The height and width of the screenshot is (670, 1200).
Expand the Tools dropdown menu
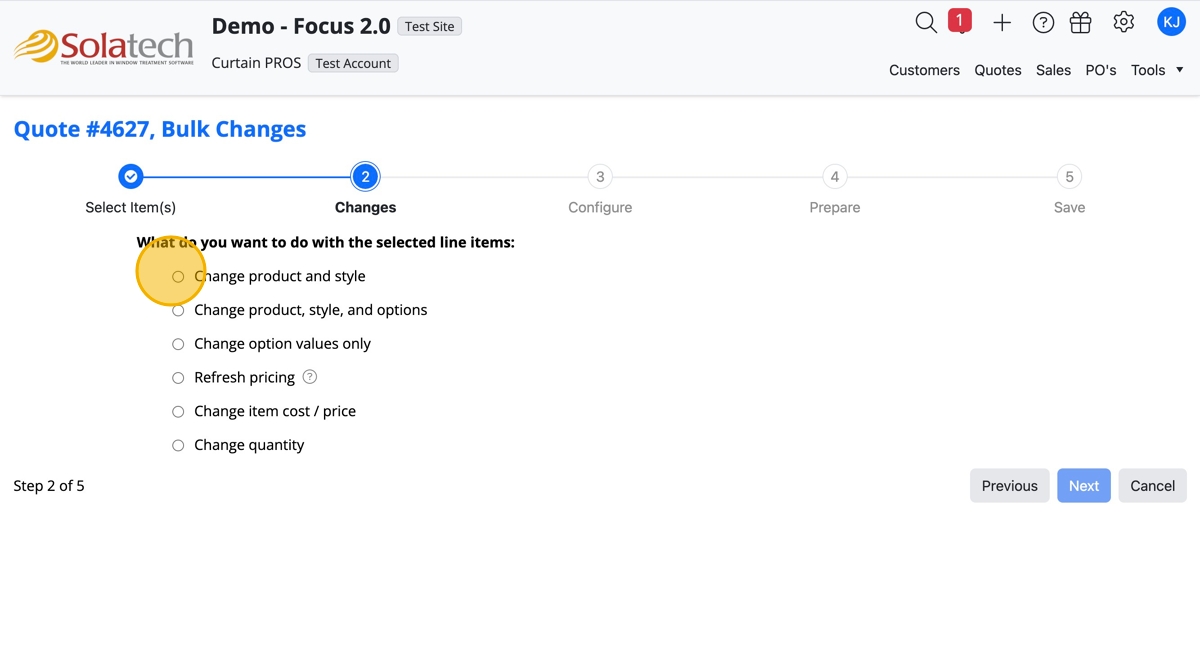pos(1157,70)
